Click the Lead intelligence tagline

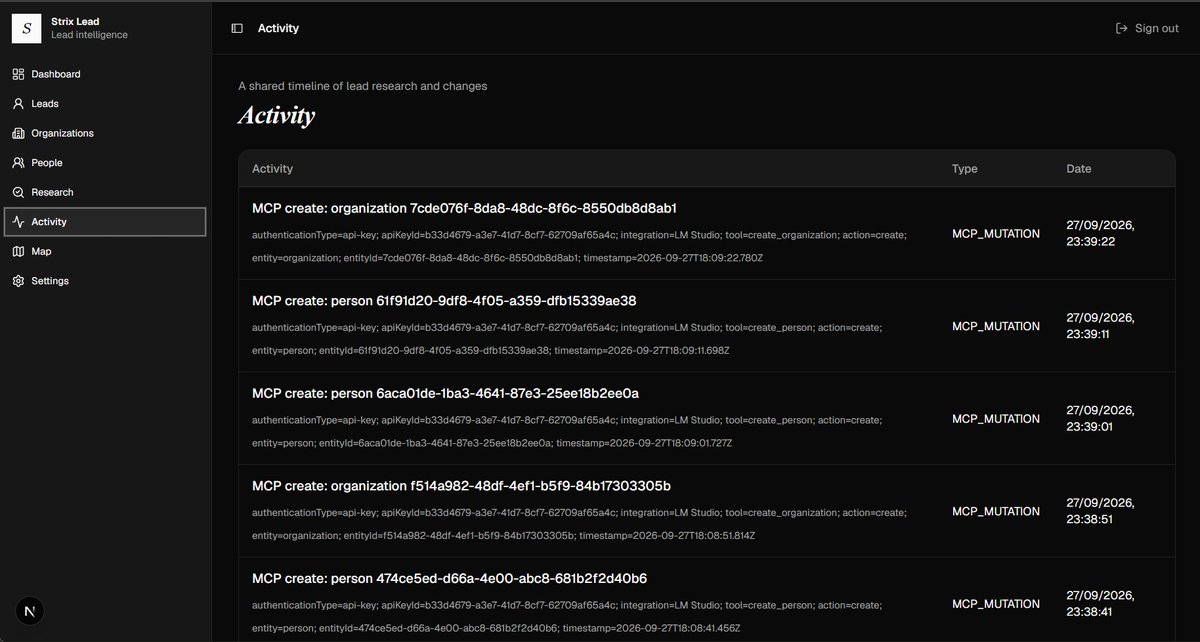pyautogui.click(x=89, y=35)
